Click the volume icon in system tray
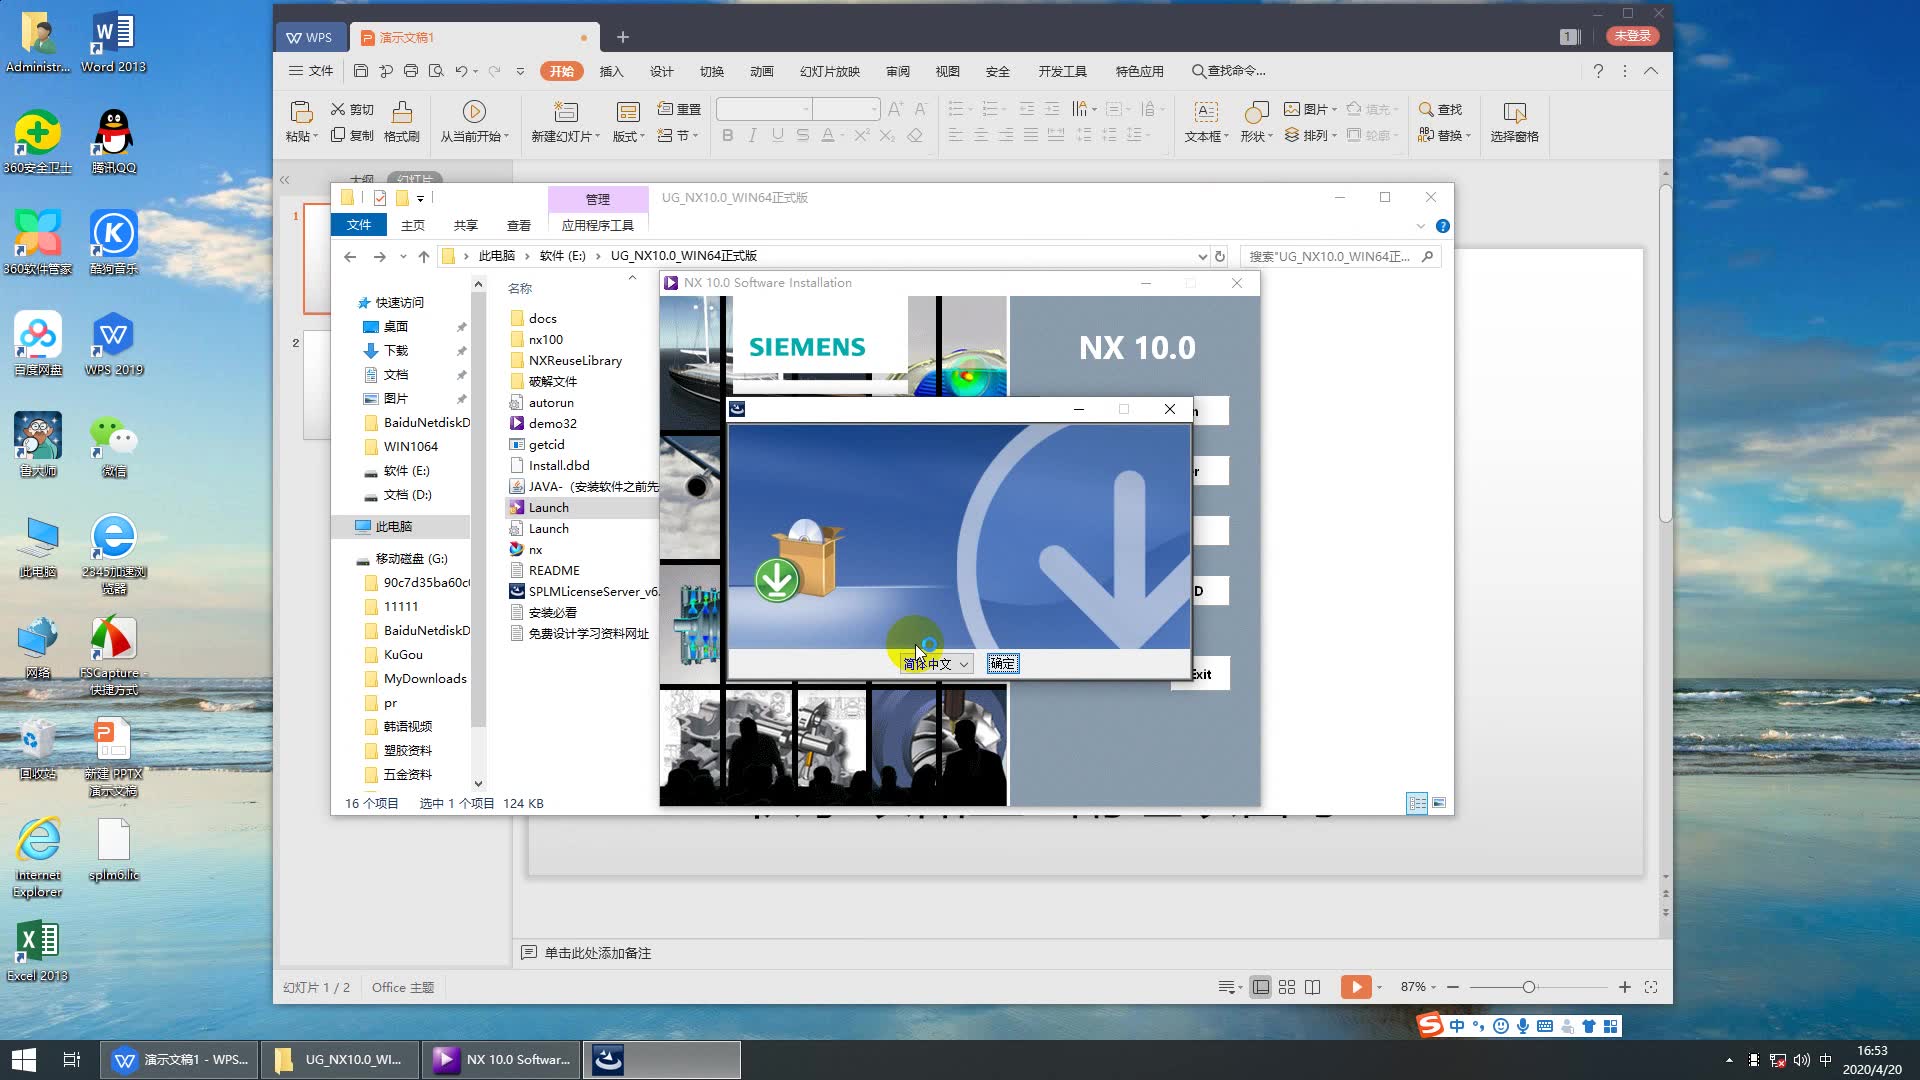Screen dimensions: 1920x1080 [x=1801, y=1060]
